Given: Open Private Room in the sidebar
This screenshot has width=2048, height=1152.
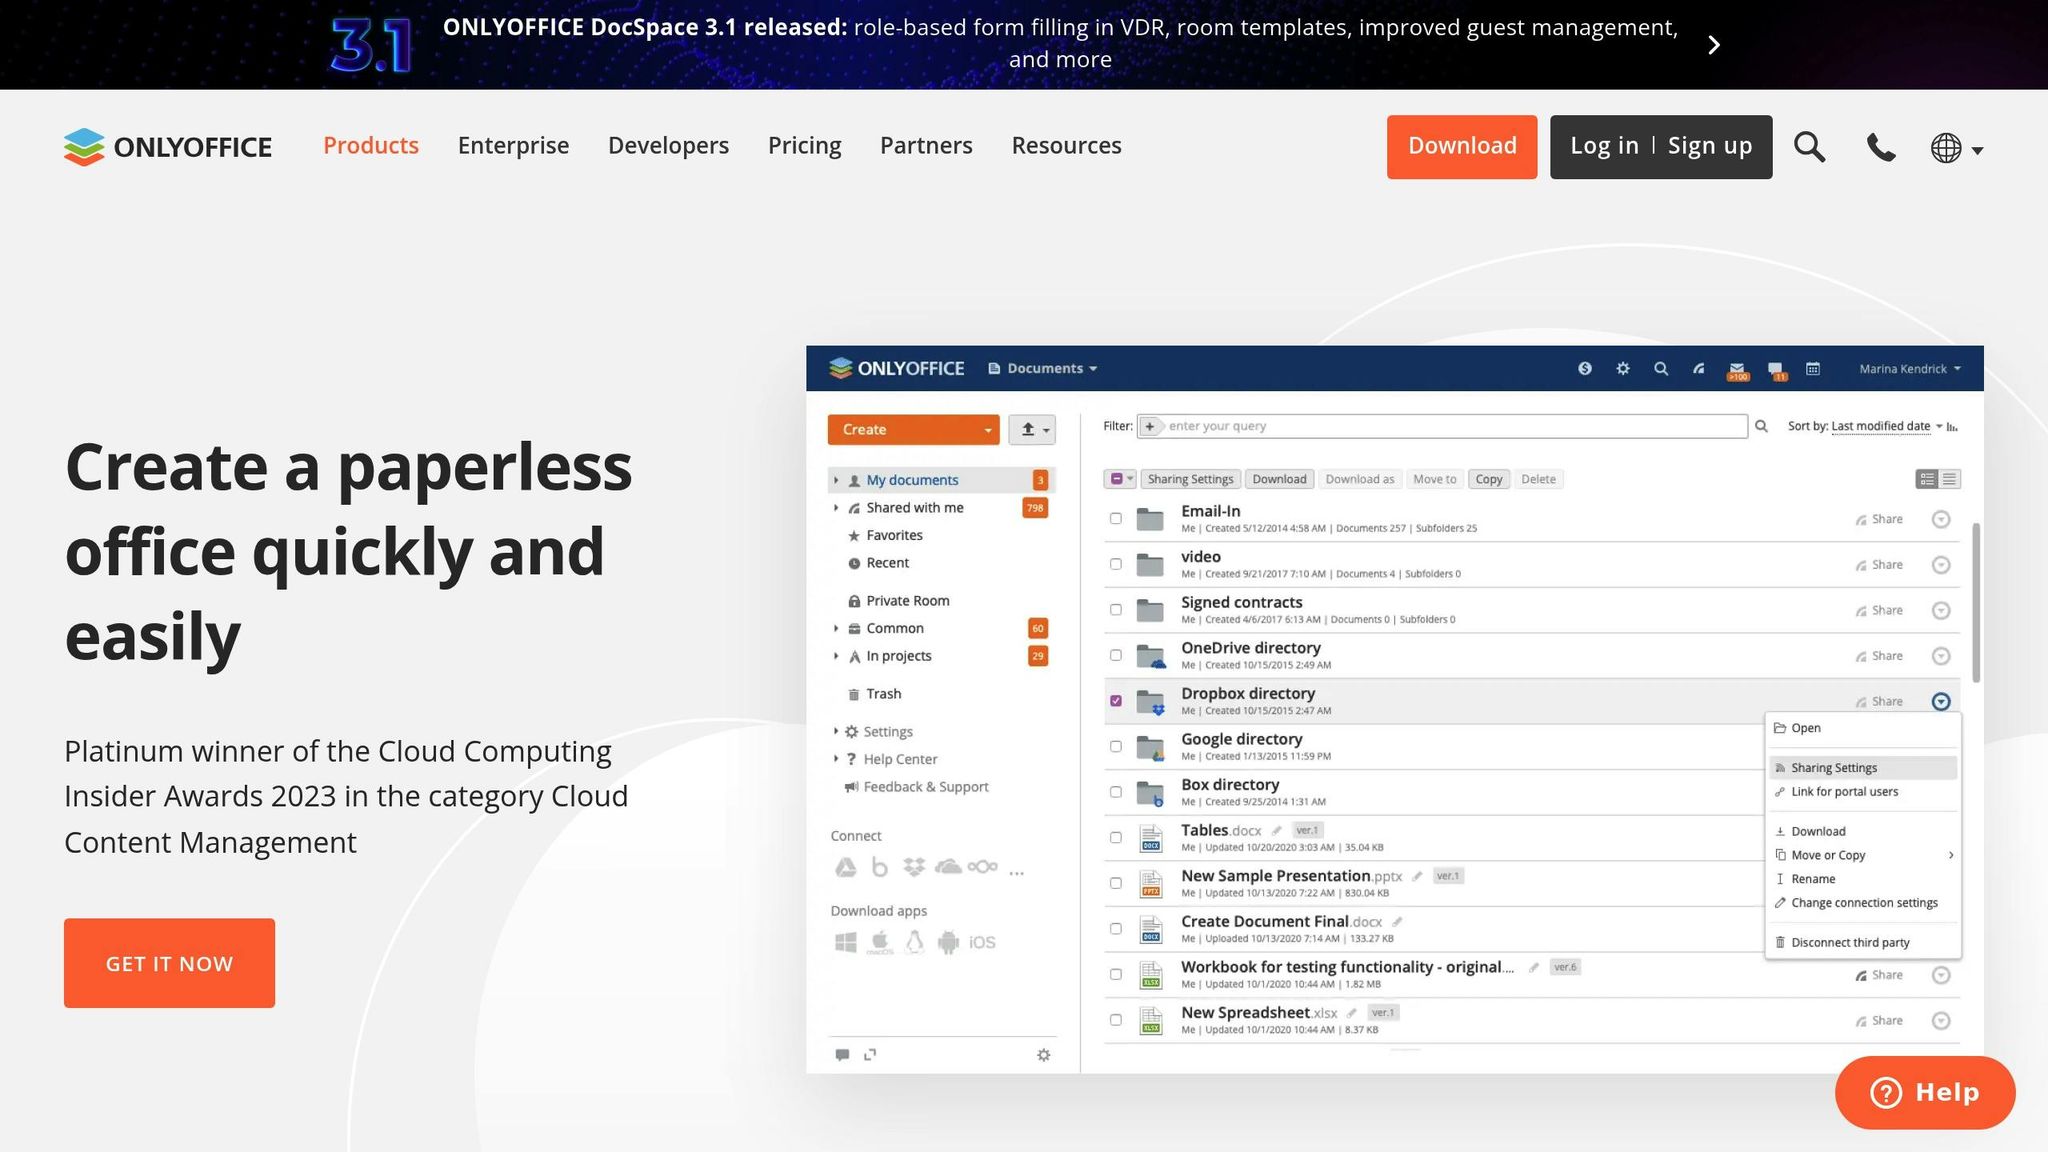Looking at the screenshot, I should coord(907,601).
